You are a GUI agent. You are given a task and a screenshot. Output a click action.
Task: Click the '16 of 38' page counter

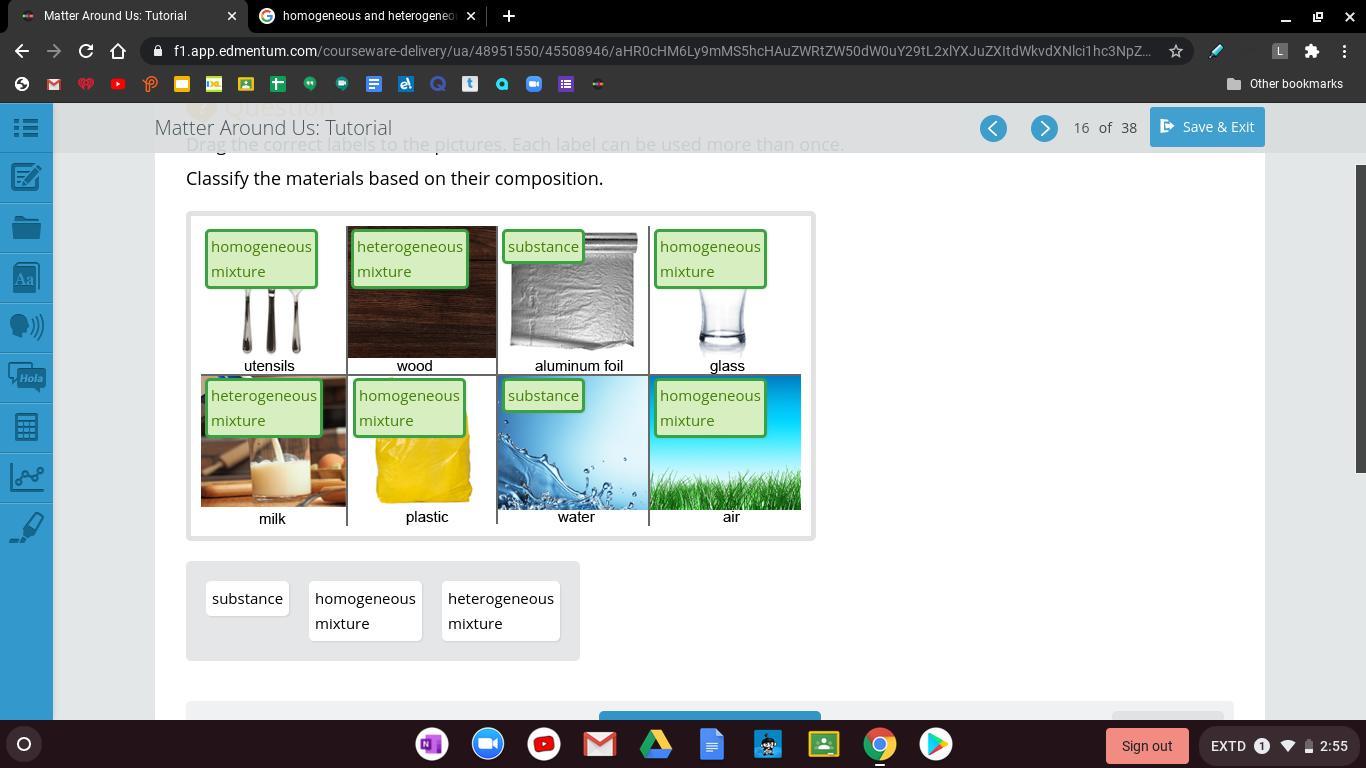pyautogui.click(x=1104, y=128)
